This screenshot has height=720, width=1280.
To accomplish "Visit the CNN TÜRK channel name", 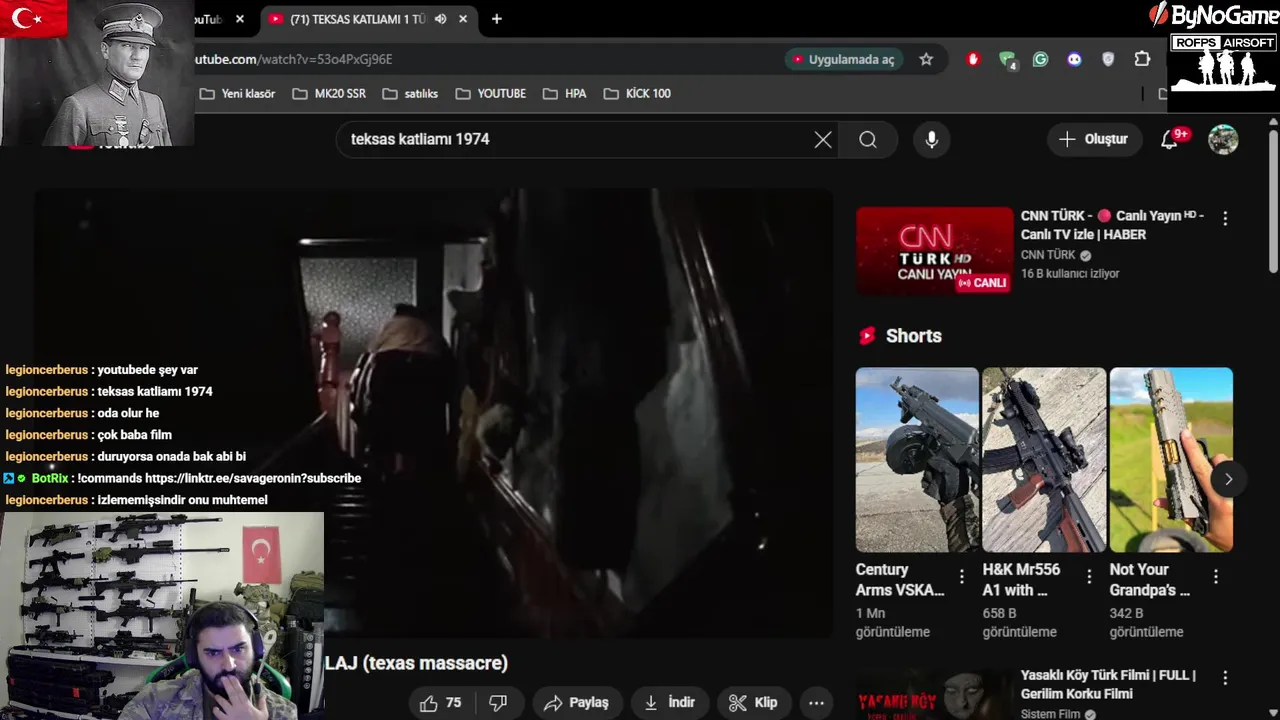I will pyautogui.click(x=1048, y=255).
